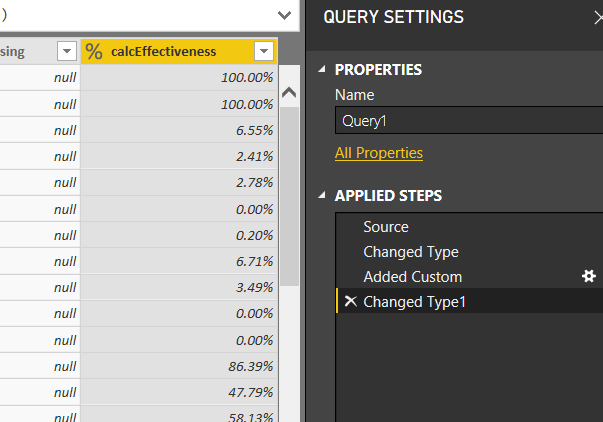Open the All Properties link
Screen dimensions: 603x422
pyautogui.click(x=379, y=153)
